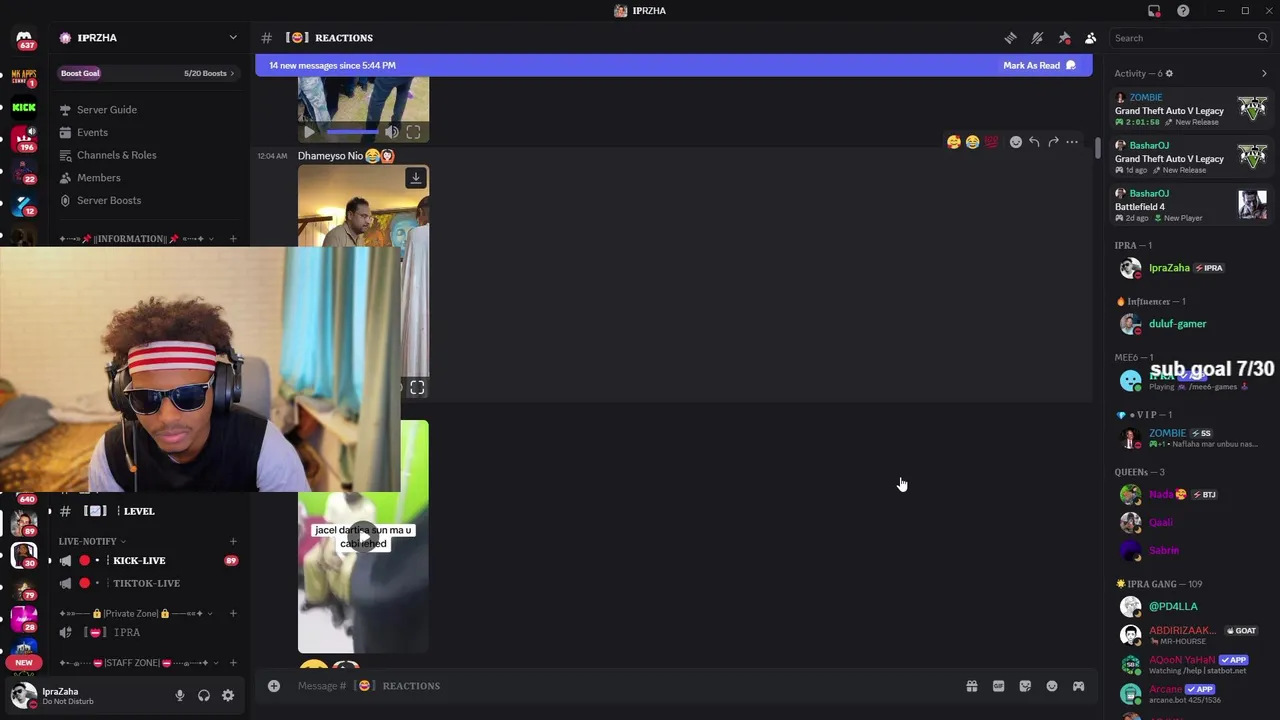1280x720 pixels.
Task: Open emoji picker in message bar
Action: pos(1051,686)
